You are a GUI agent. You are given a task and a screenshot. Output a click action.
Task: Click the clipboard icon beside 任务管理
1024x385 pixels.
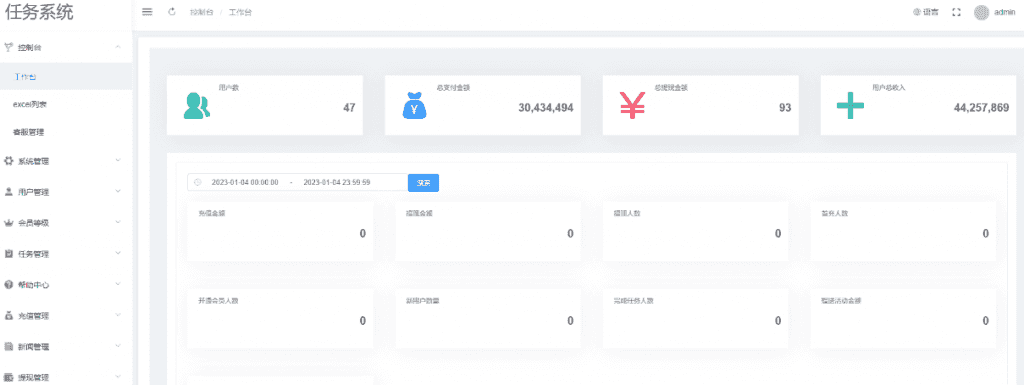(x=8, y=254)
